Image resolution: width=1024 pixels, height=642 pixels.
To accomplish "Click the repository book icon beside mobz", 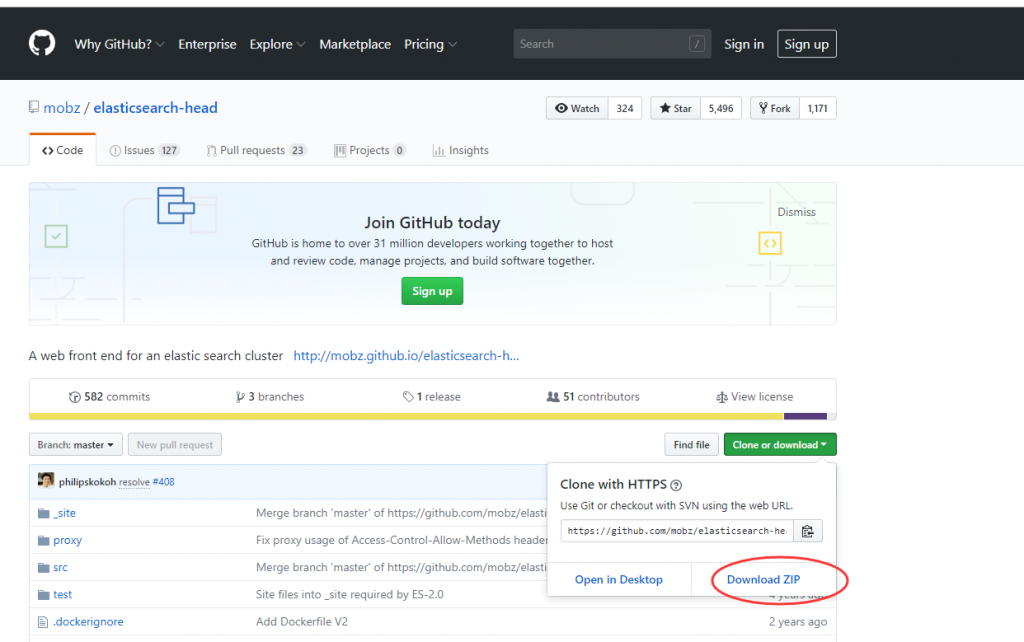I will point(34,107).
